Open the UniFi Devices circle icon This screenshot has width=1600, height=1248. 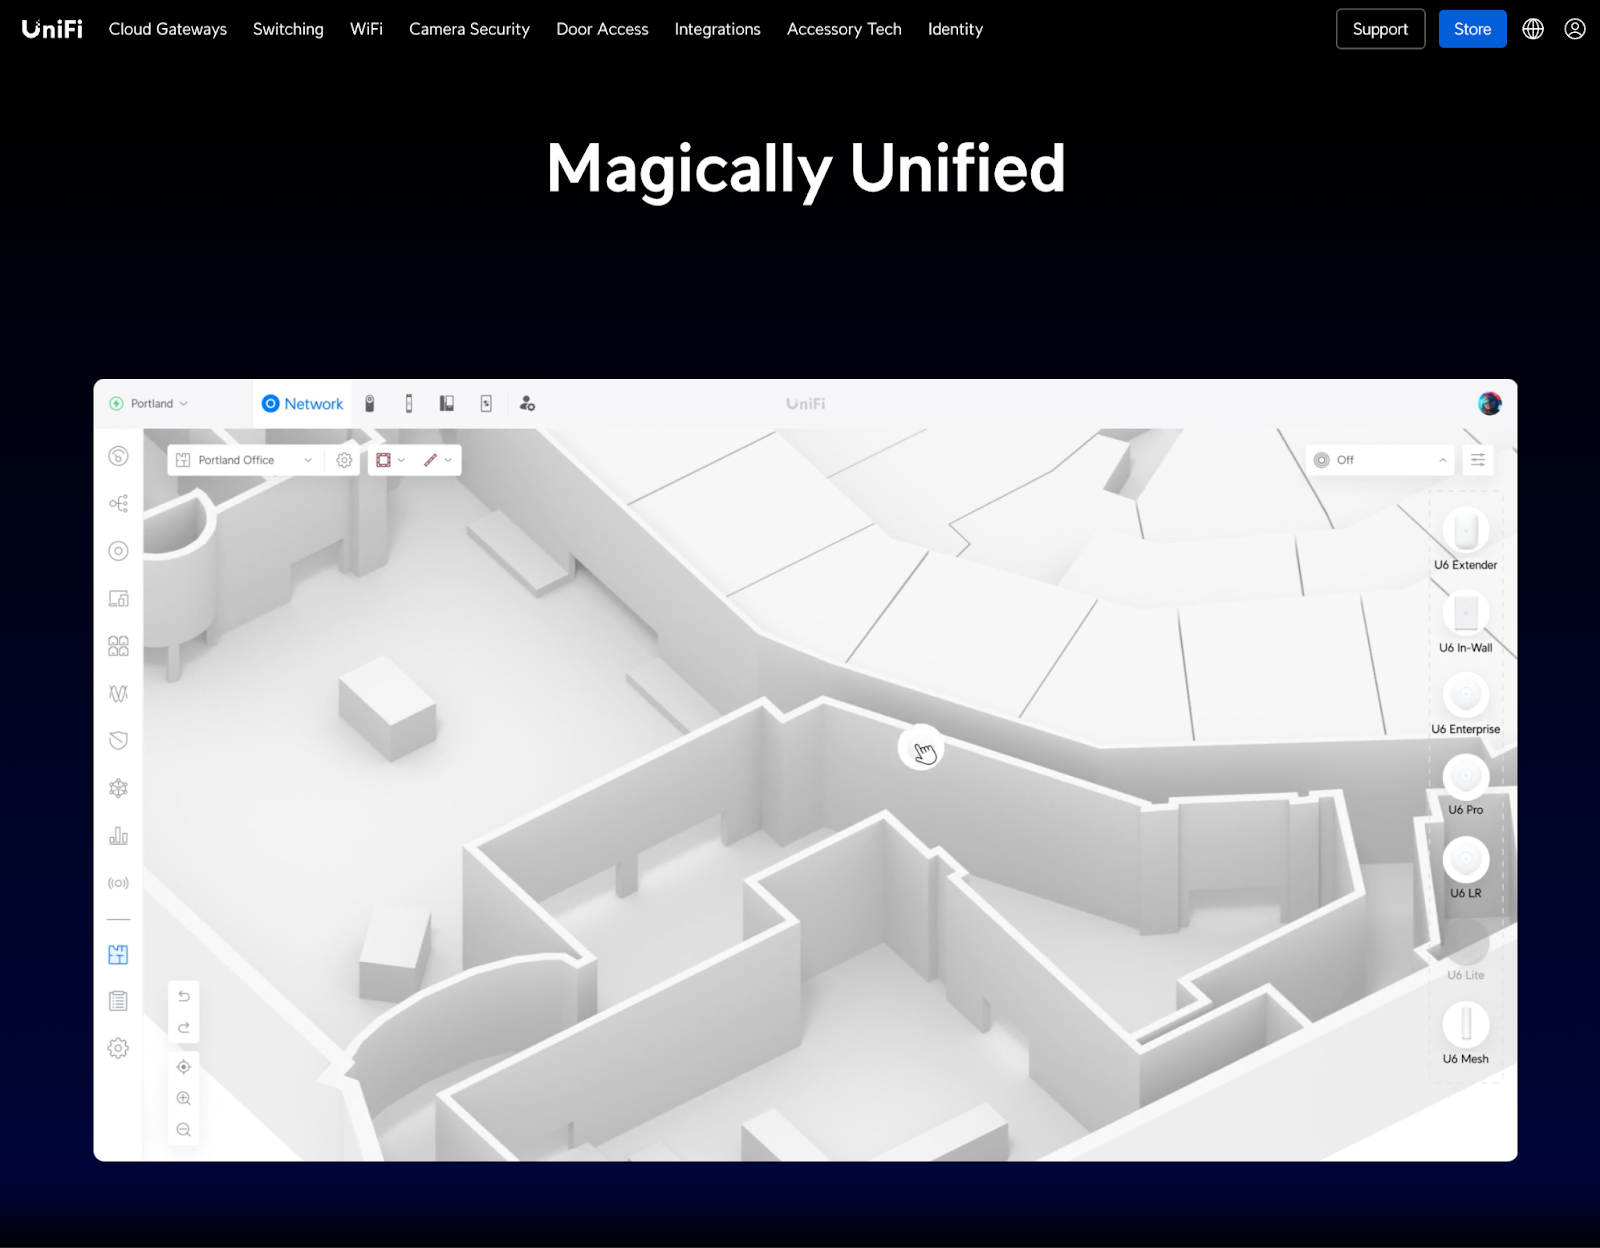[x=118, y=551]
